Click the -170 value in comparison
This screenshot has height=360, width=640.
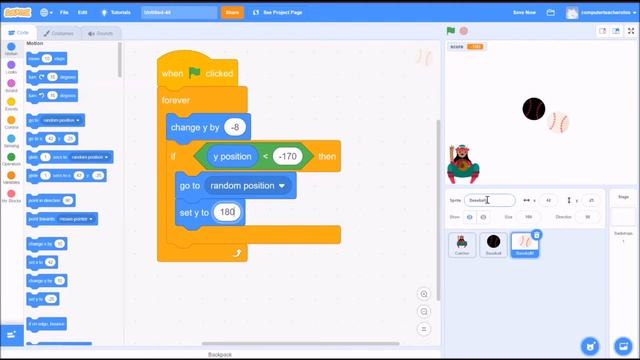coord(287,156)
